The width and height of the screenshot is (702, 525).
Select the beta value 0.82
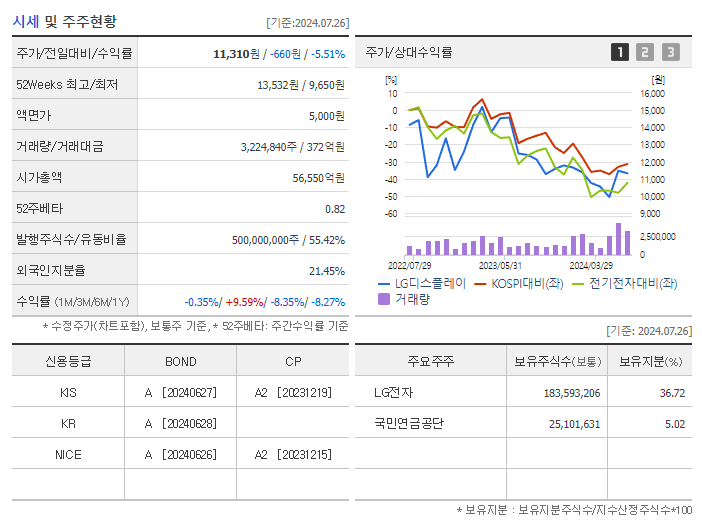pos(335,209)
